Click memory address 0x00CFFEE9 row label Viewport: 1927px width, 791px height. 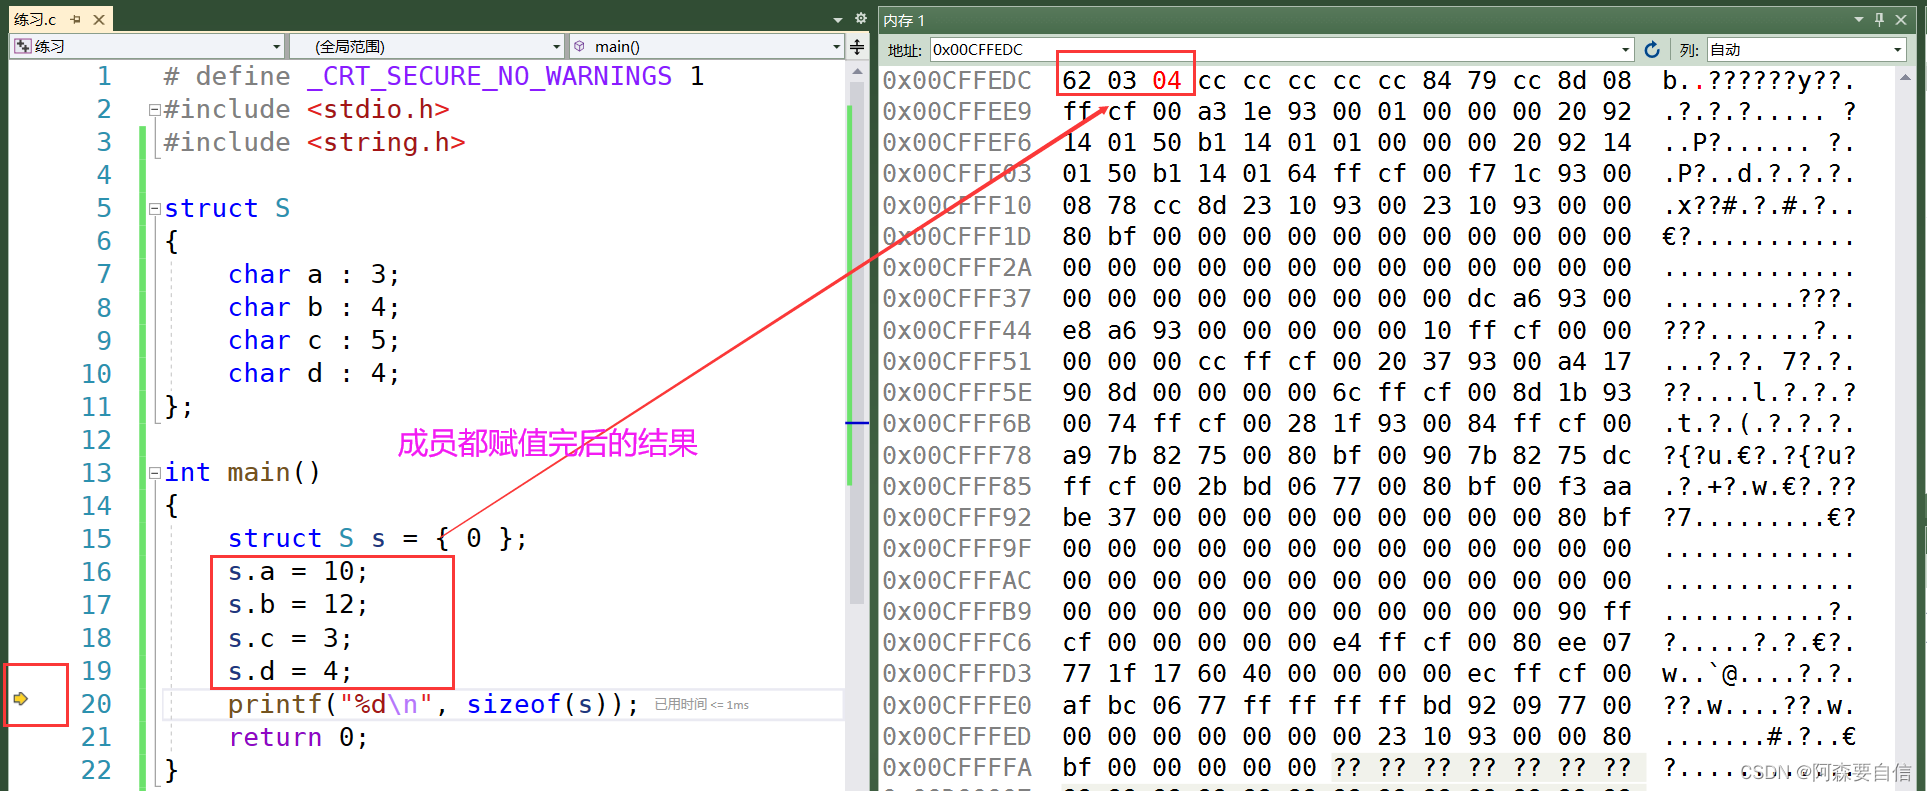coord(956,112)
